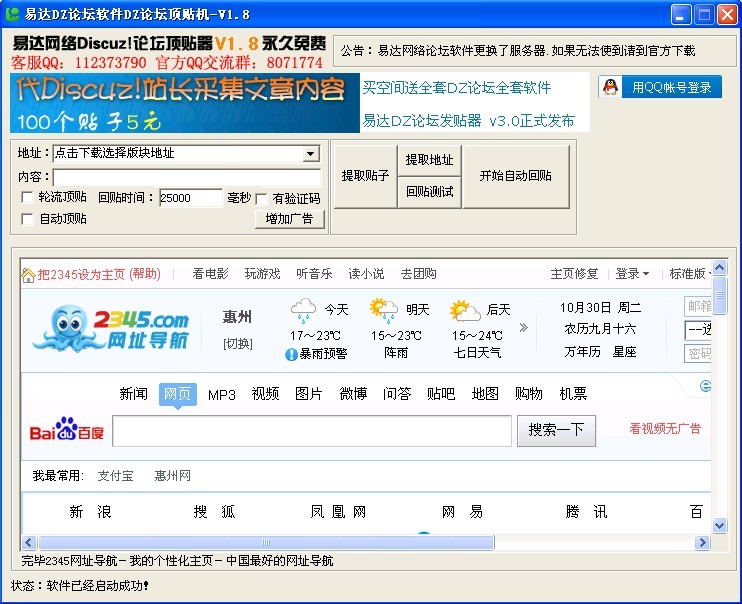Expand the 登录 dropdown menu

coord(632,274)
